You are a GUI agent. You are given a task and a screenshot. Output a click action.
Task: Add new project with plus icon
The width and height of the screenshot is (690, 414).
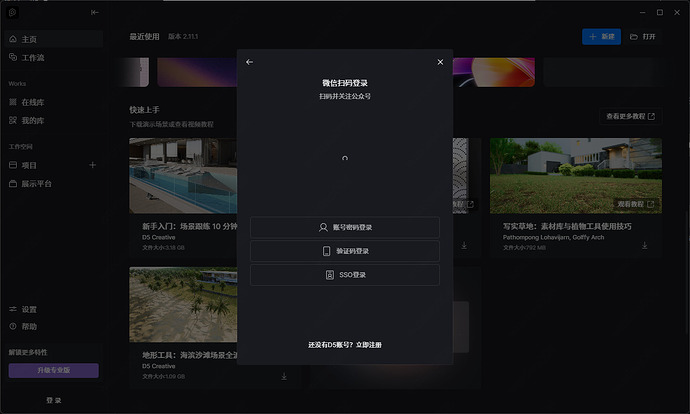click(x=92, y=165)
